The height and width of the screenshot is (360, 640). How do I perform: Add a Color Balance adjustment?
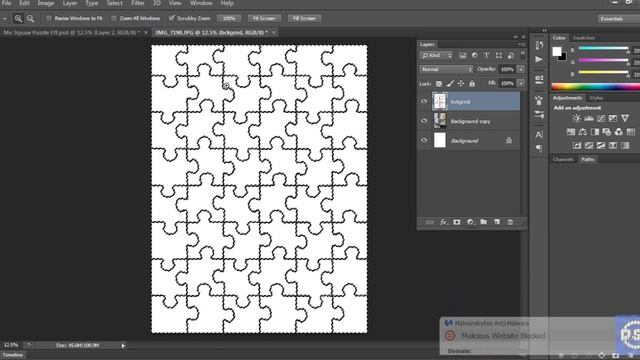[x=583, y=132]
